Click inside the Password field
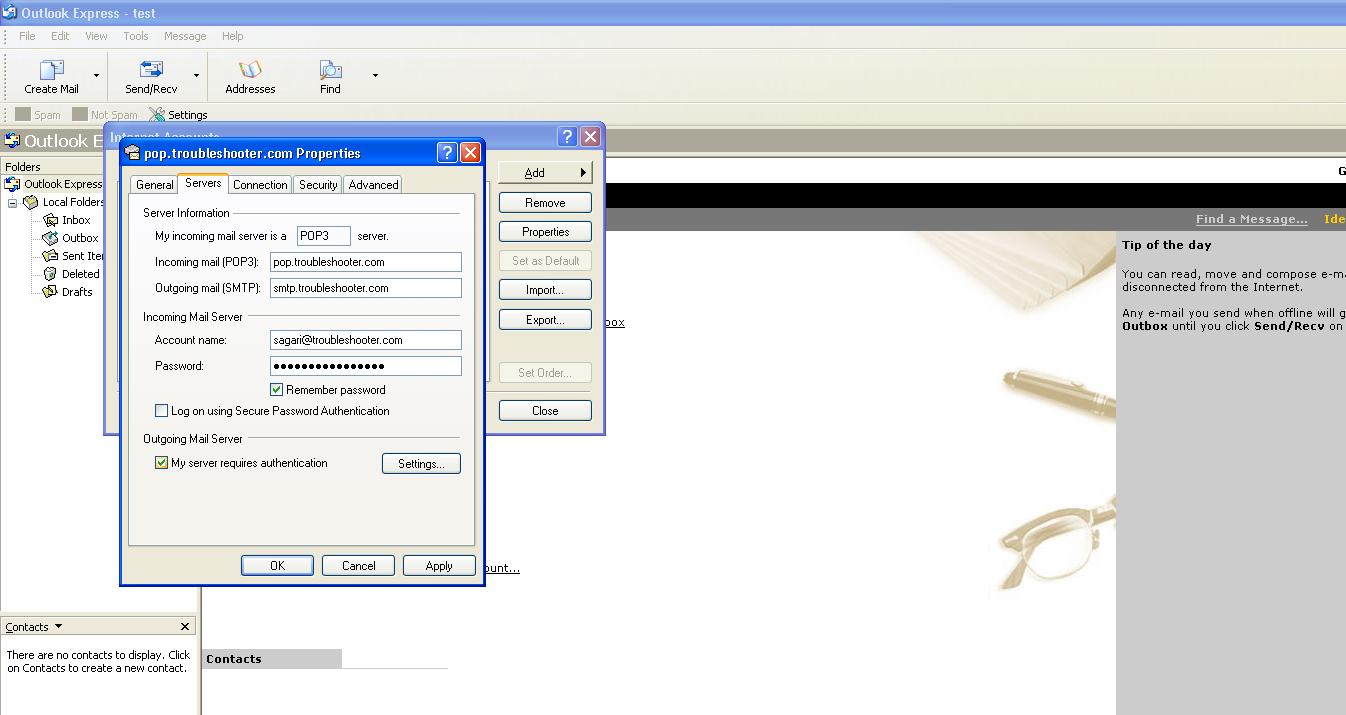Image resolution: width=1346 pixels, height=715 pixels. click(365, 366)
